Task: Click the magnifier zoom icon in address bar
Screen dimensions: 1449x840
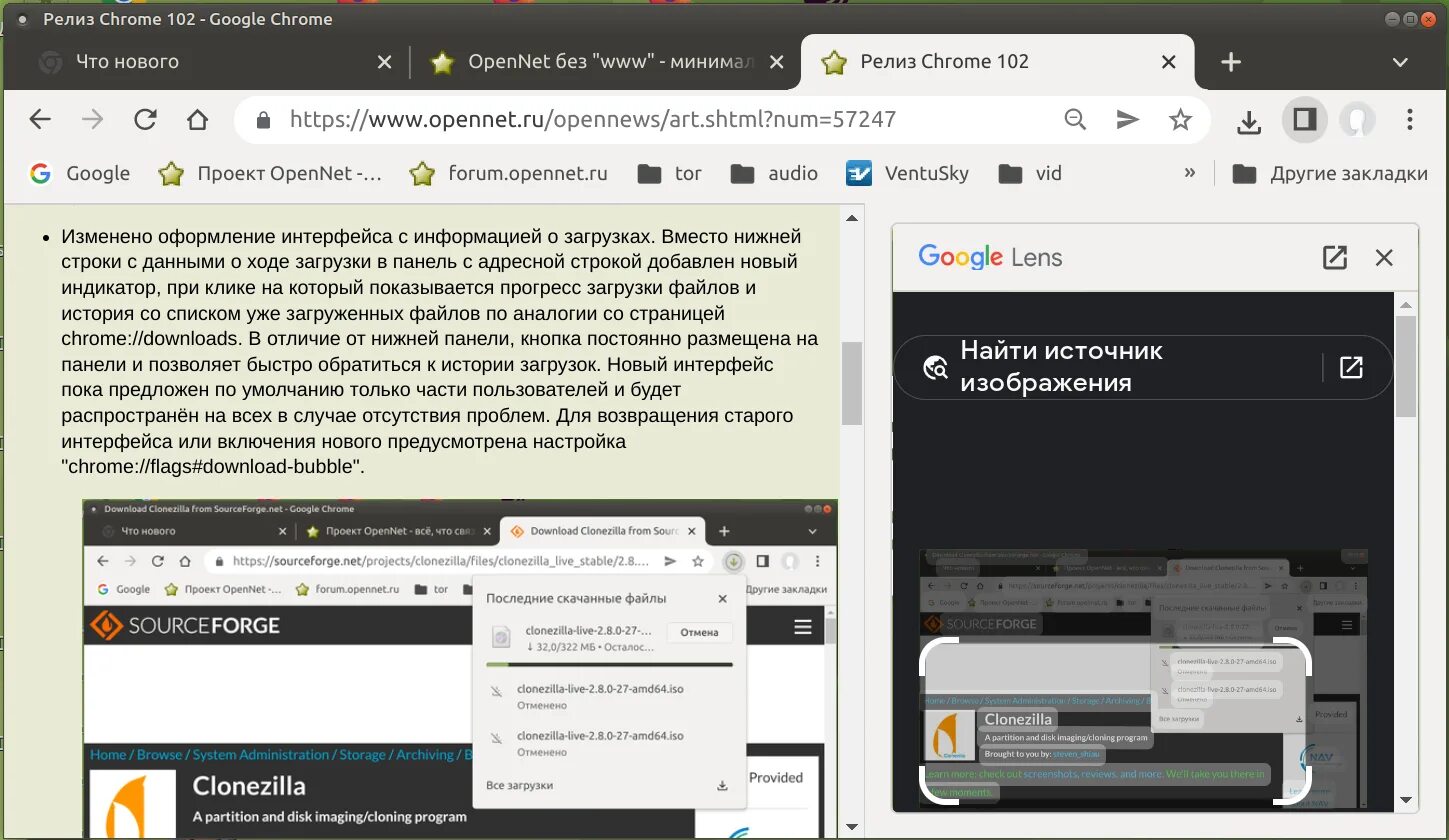Action: (1075, 119)
